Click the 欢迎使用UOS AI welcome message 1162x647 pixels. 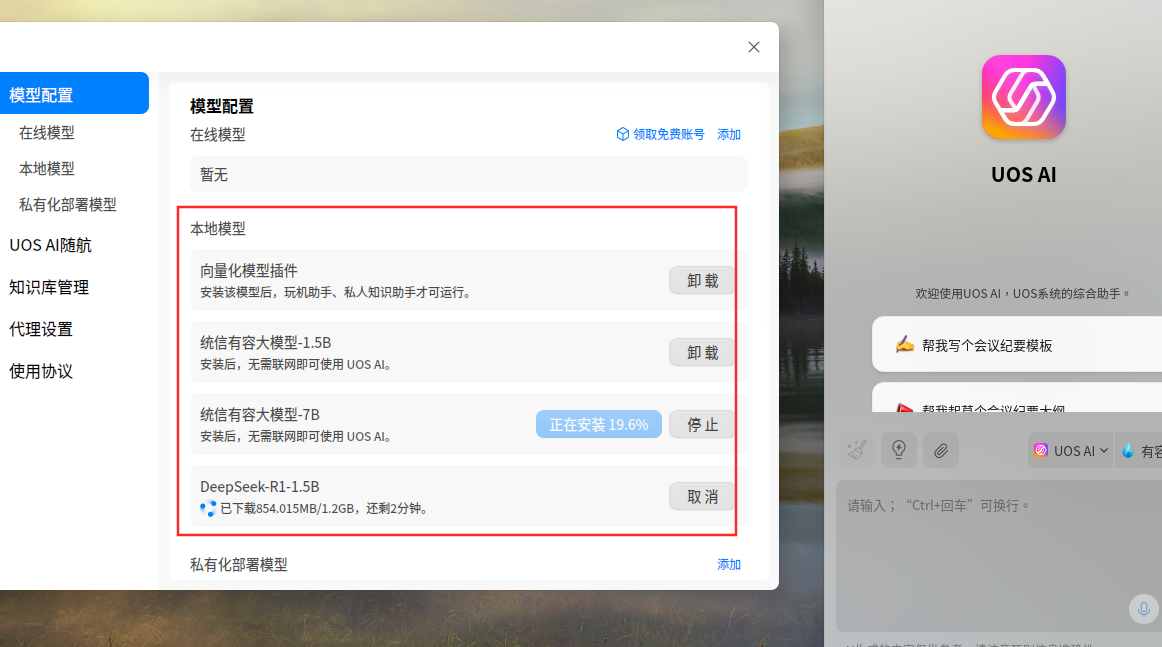pyautogui.click(x=1023, y=293)
